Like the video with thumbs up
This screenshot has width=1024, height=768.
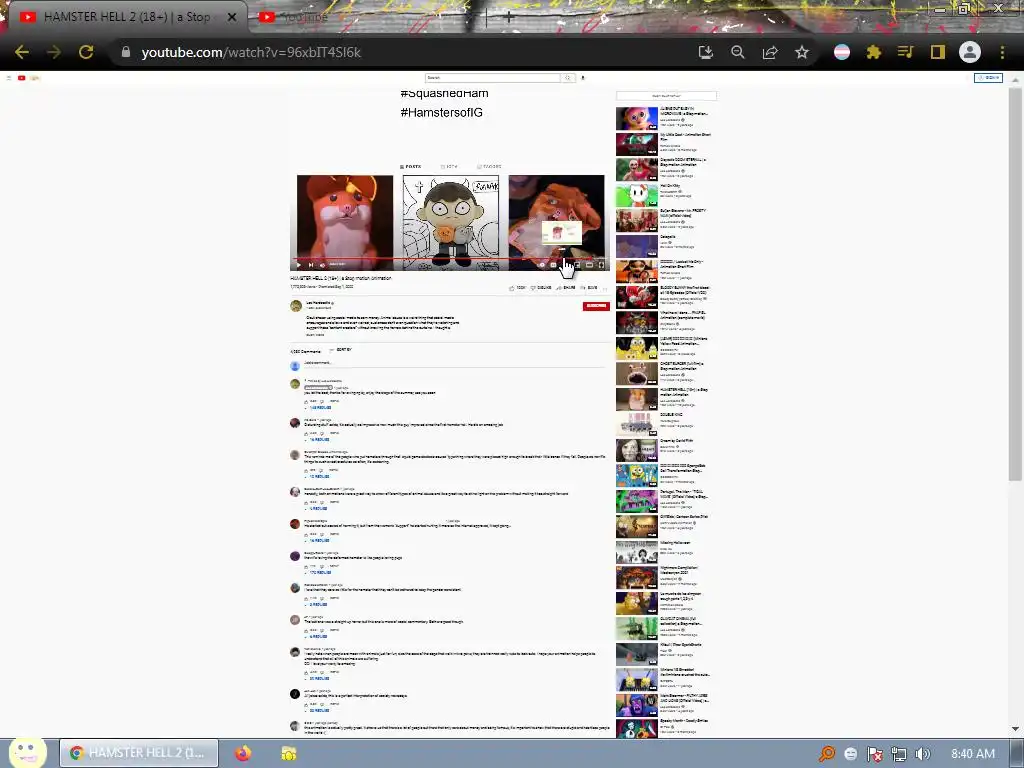pos(517,287)
